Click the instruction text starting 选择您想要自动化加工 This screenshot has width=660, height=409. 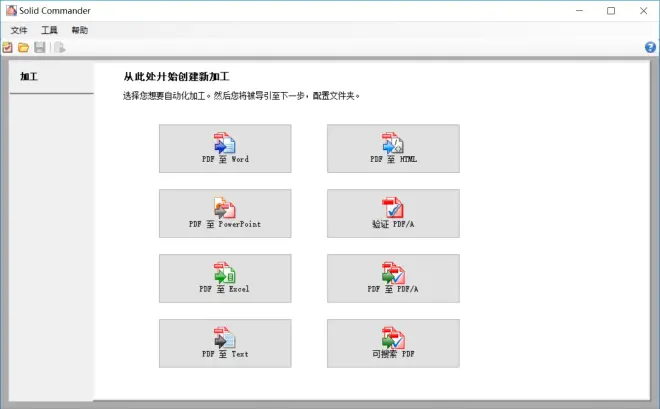click(x=242, y=96)
